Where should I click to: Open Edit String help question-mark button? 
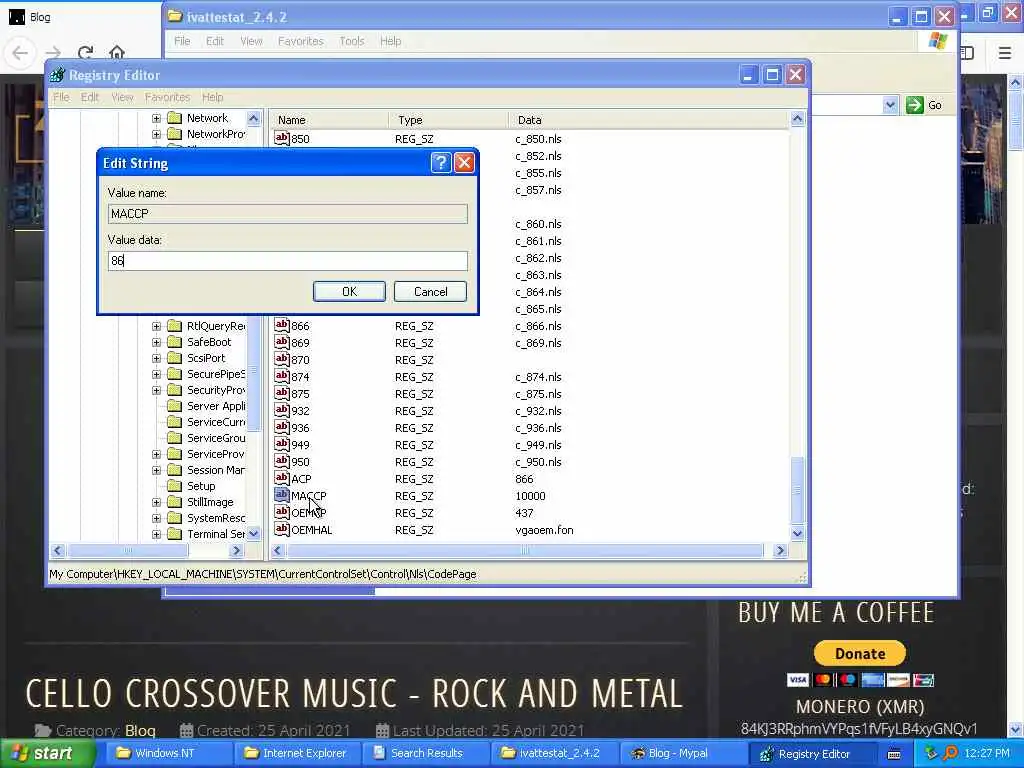pyautogui.click(x=441, y=163)
